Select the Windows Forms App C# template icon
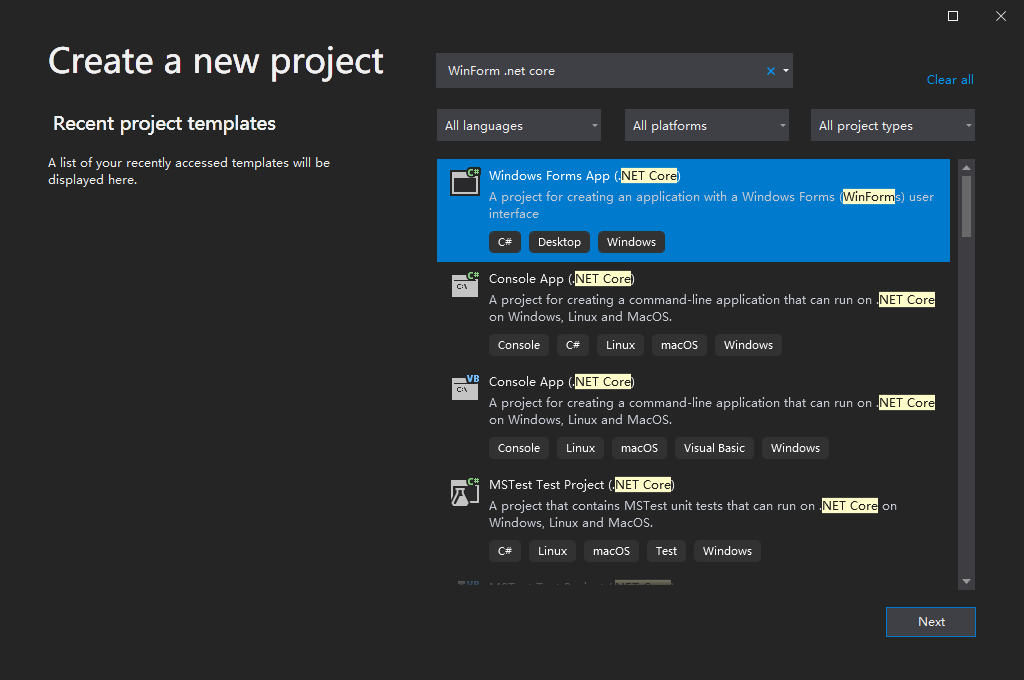1024x680 pixels. (465, 181)
